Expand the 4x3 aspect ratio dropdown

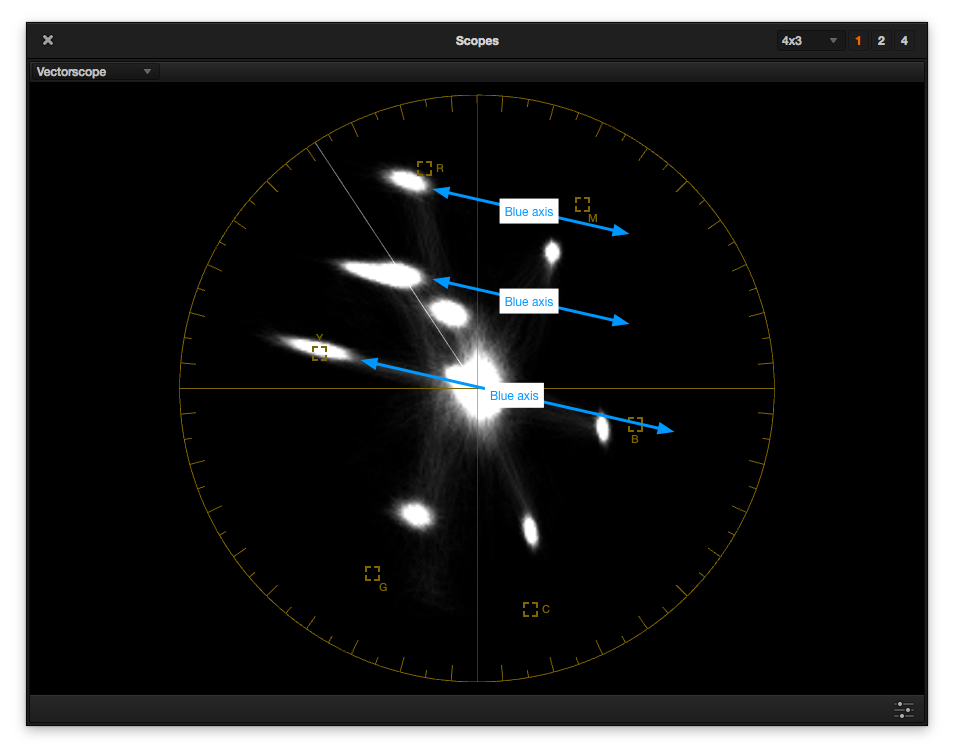[x=809, y=41]
